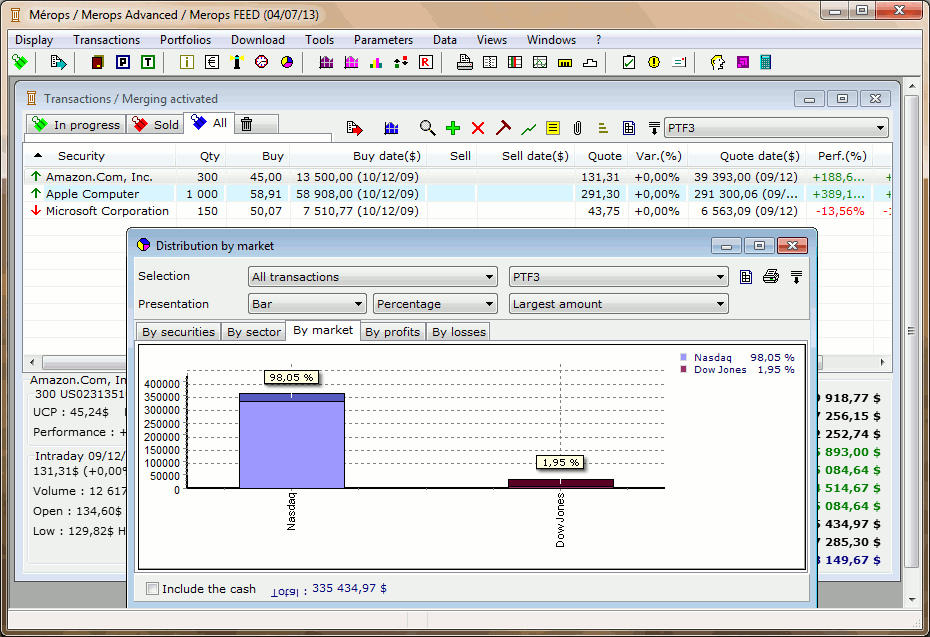Click the green line chart icon
Screen dimensions: 930x637
click(x=528, y=128)
